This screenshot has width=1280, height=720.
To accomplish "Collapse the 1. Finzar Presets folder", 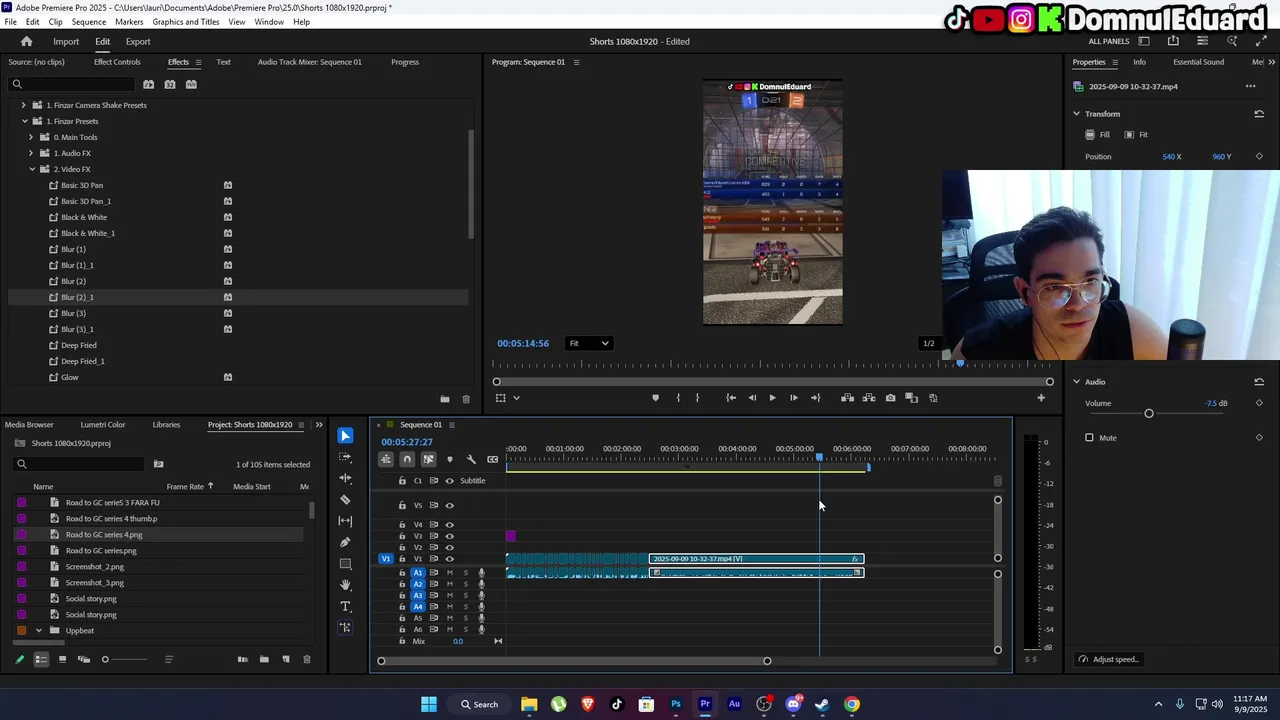I will [x=24, y=121].
